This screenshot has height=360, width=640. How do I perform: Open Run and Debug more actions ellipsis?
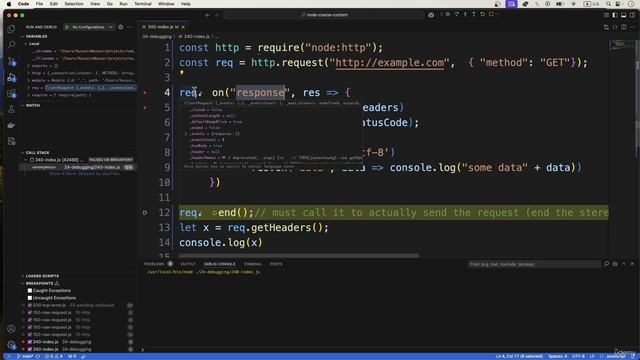130,27
